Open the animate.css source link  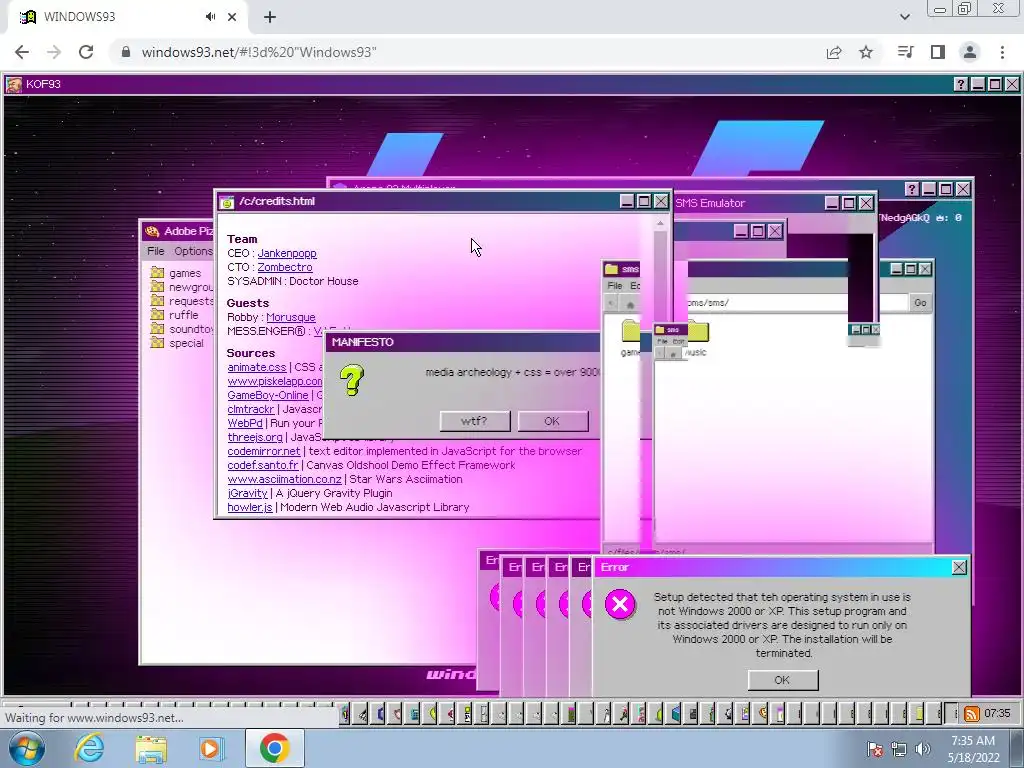pyautogui.click(x=257, y=367)
